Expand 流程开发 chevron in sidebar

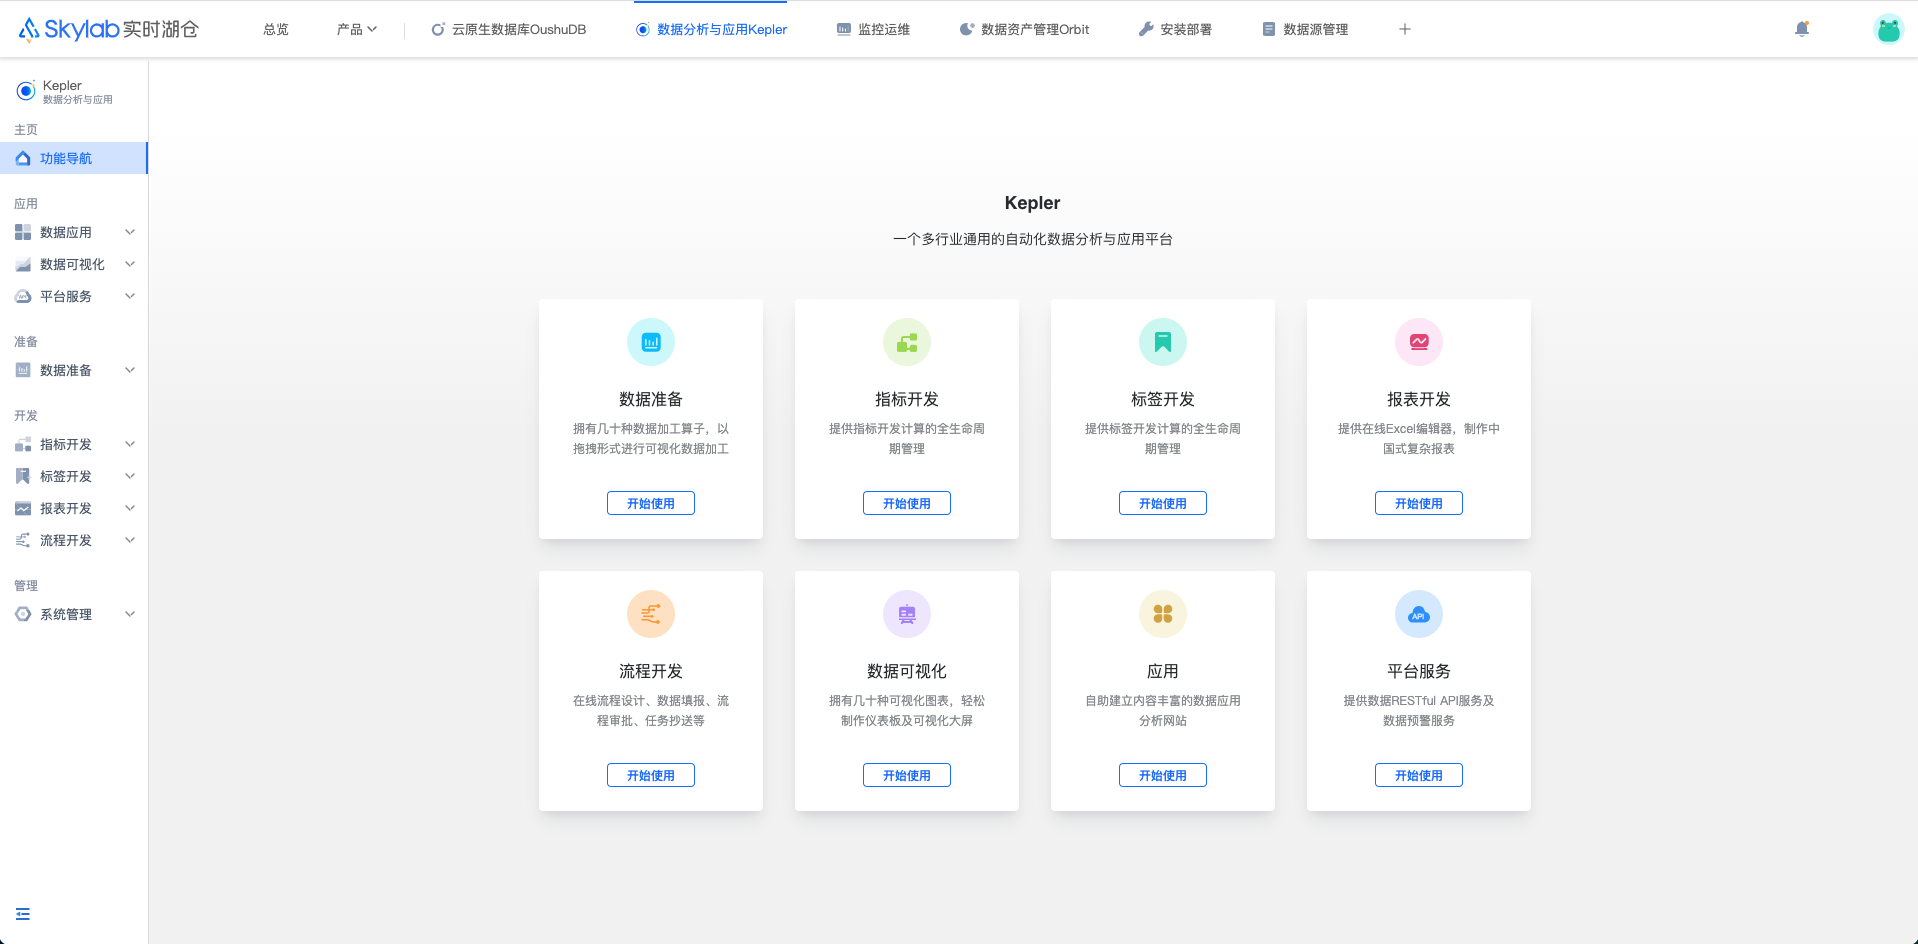click(130, 540)
